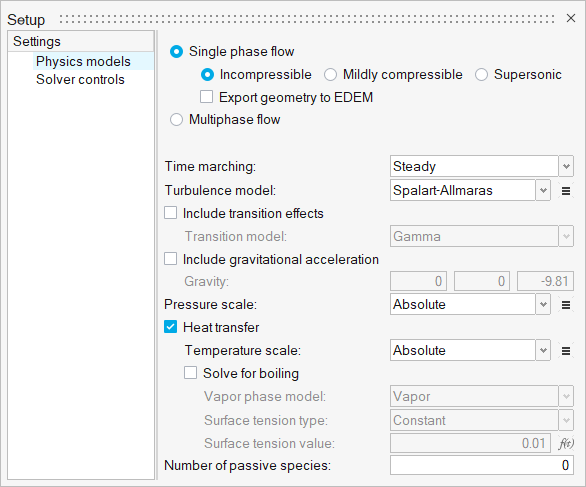586x487 pixels.
Task: Click the Time marching label
Action: pyautogui.click(x=210, y=166)
